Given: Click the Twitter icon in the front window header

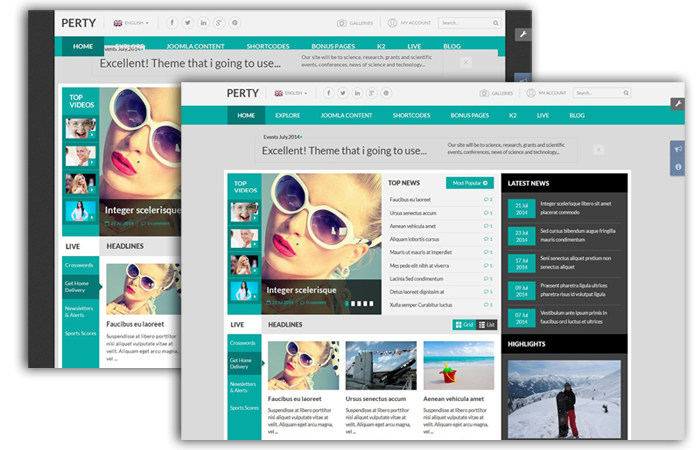Looking at the screenshot, I should tap(343, 93).
